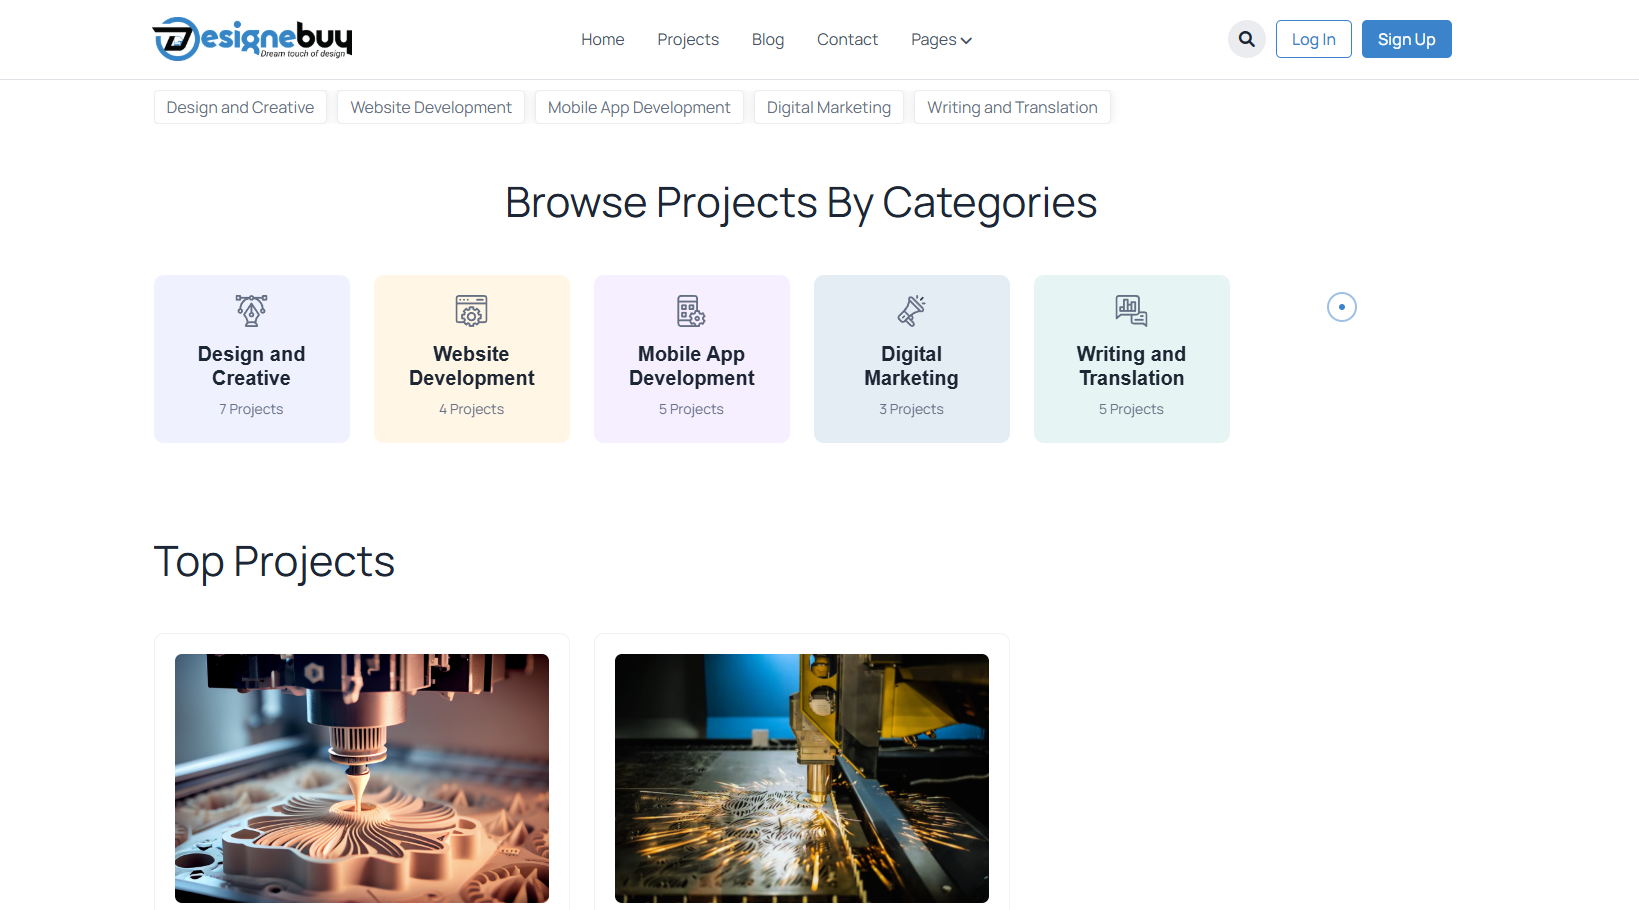Click the chevron arrow beside Pages
This screenshot has width=1639, height=910.
(966, 41)
